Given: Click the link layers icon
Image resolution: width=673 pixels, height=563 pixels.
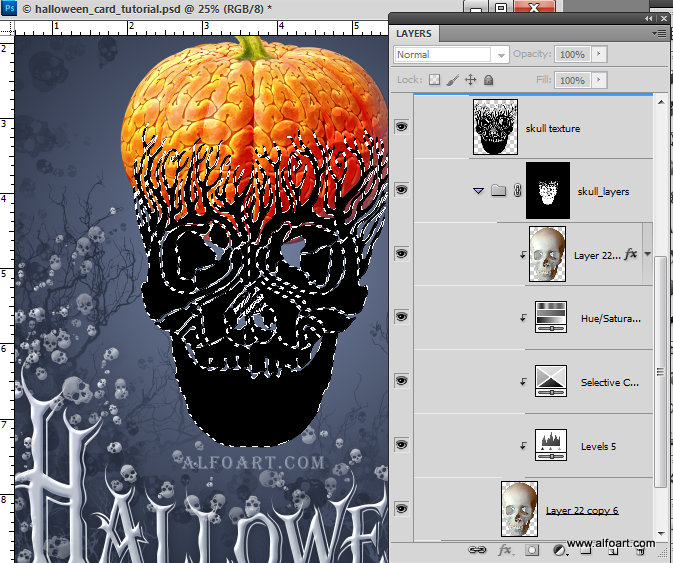Looking at the screenshot, I should (x=478, y=550).
